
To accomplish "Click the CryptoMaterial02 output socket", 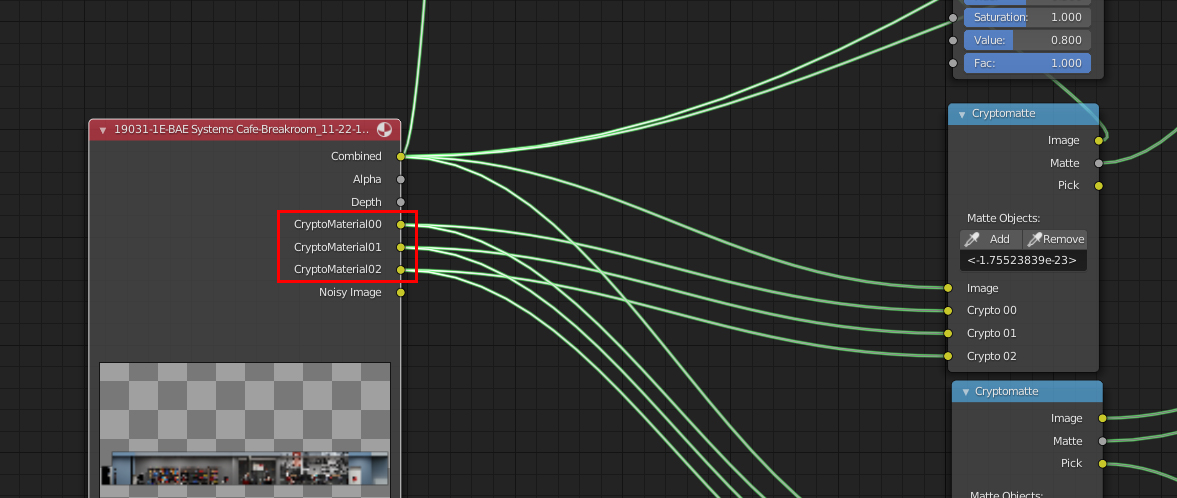I will [401, 270].
